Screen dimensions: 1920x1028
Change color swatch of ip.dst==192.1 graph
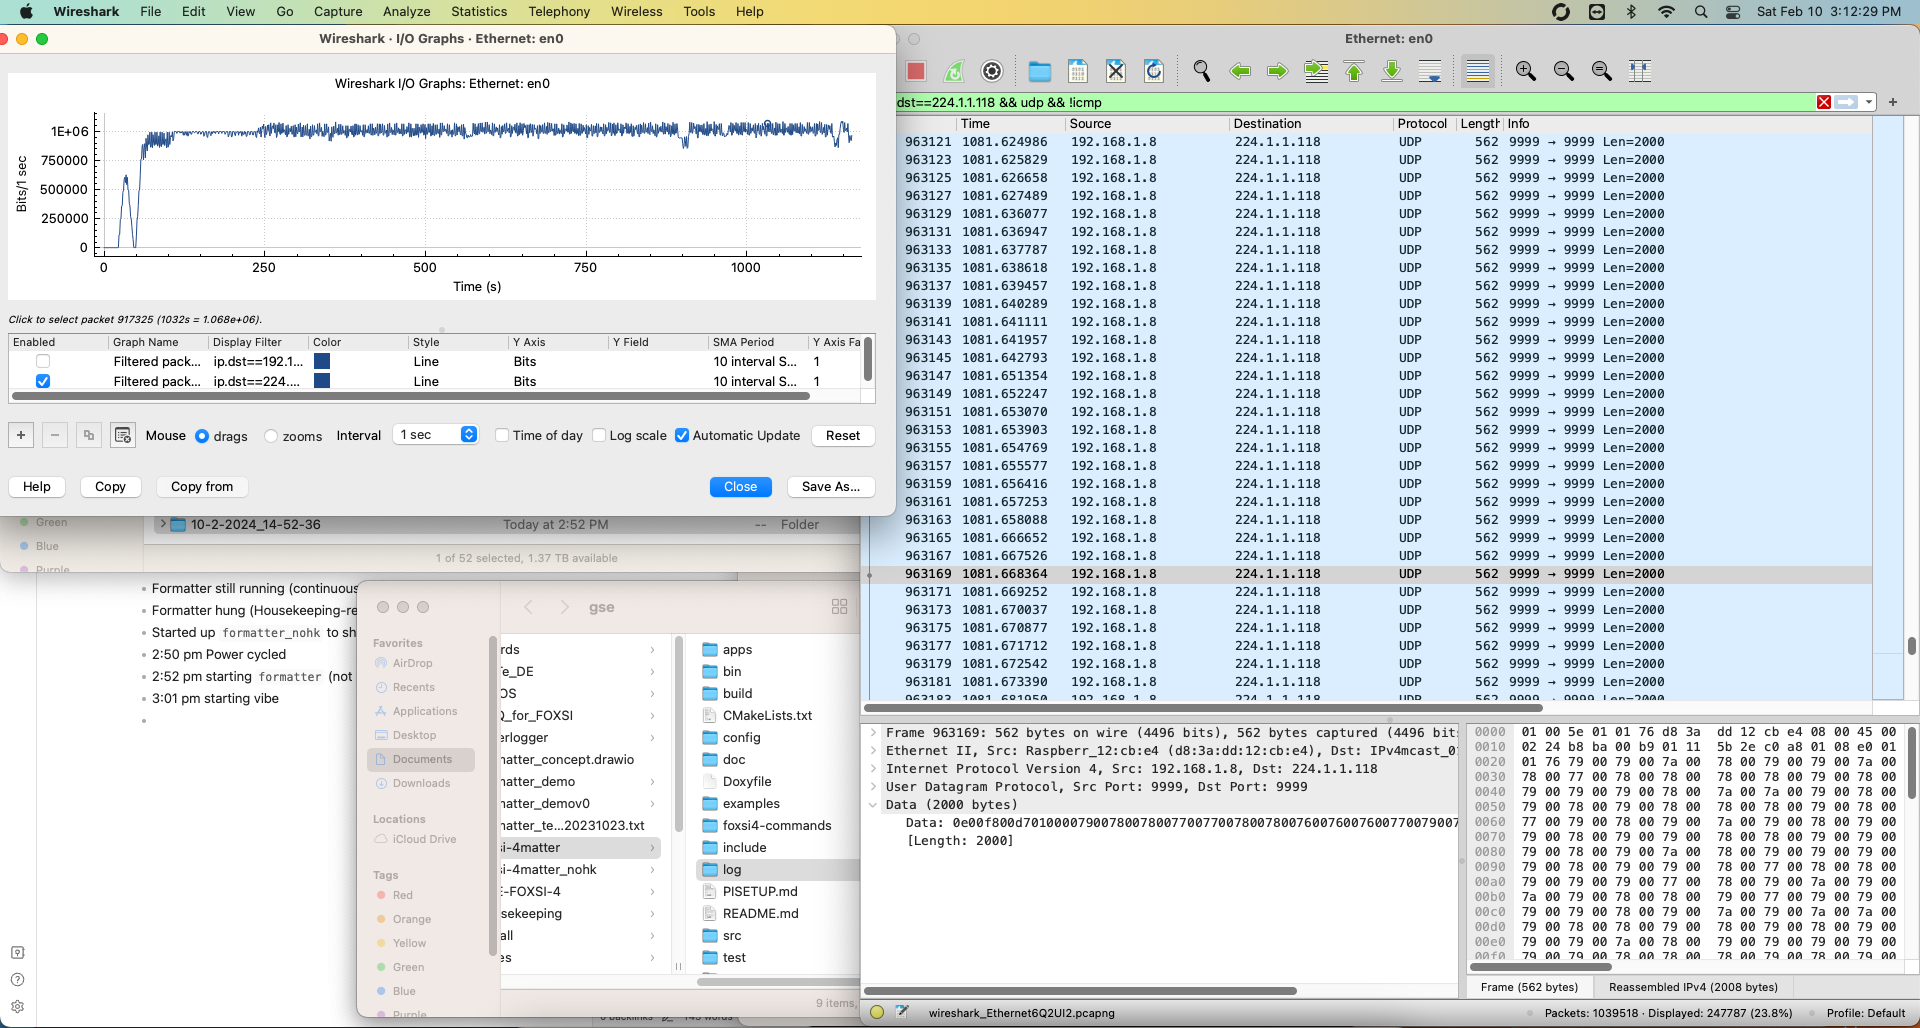322,361
